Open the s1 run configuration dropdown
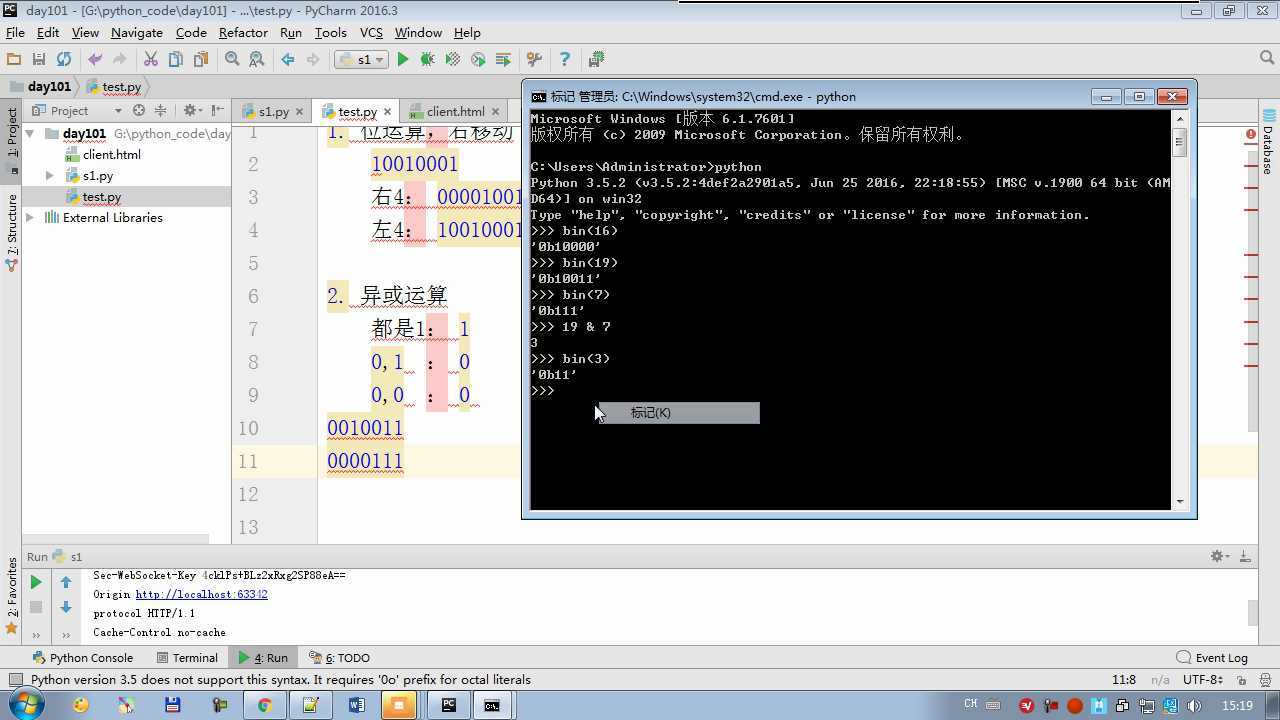Screen dimensions: 1280x720 click(x=361, y=60)
